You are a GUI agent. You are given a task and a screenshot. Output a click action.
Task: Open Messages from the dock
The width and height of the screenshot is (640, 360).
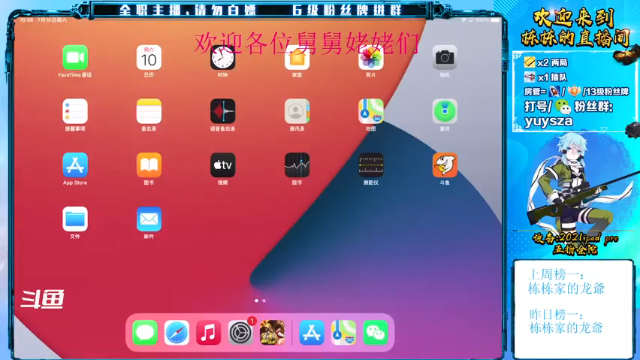(145, 333)
